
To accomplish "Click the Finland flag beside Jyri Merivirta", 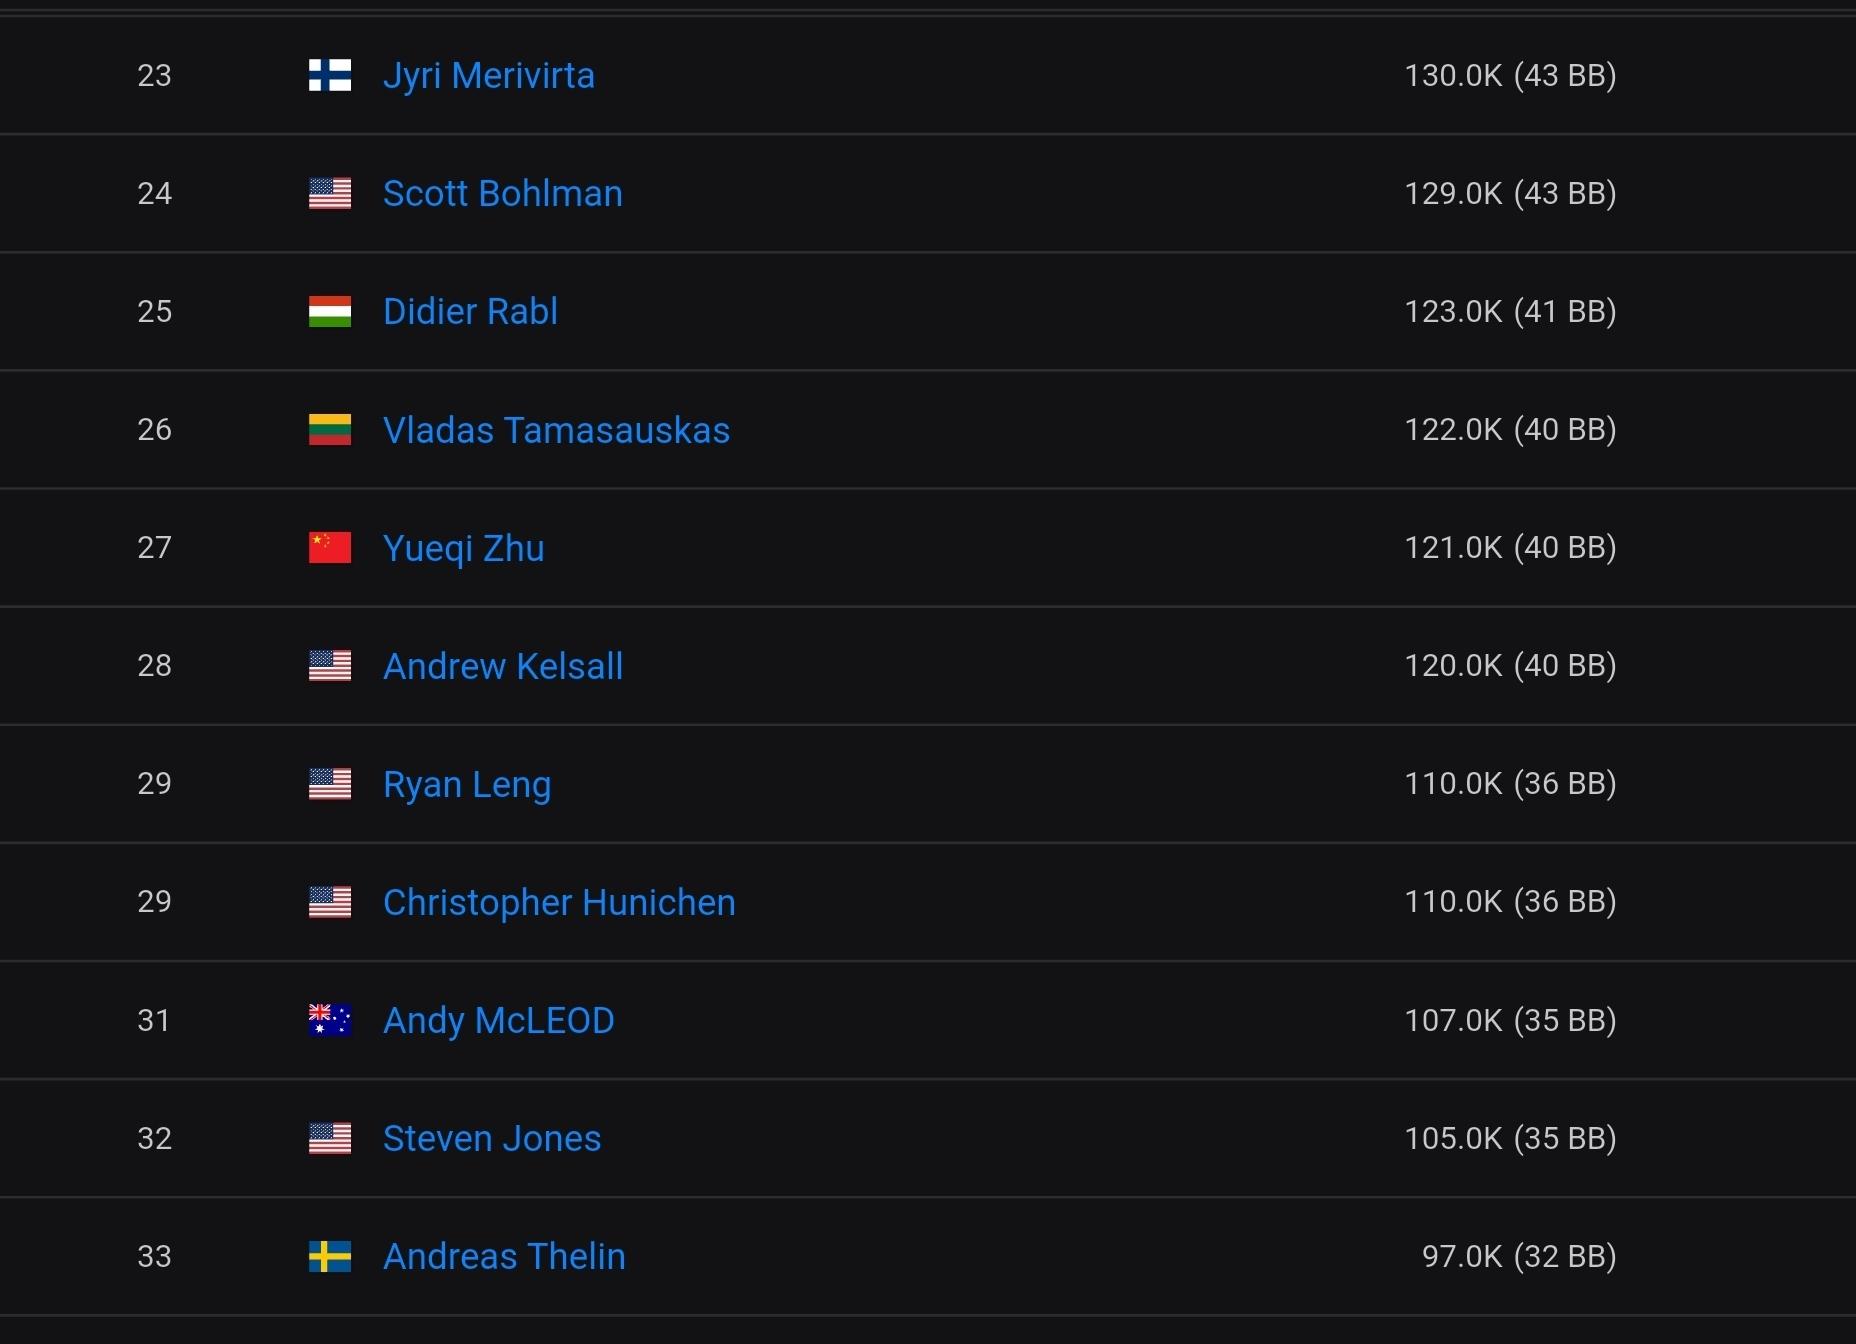I will coord(329,75).
